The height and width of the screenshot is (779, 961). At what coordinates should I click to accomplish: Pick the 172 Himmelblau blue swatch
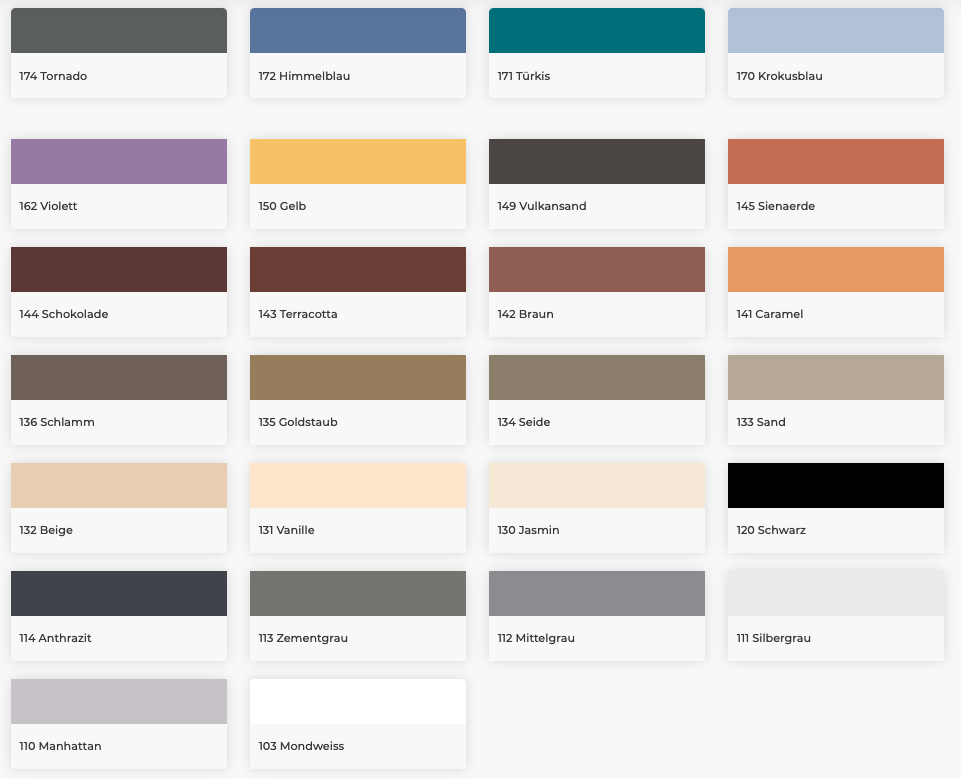pos(357,31)
